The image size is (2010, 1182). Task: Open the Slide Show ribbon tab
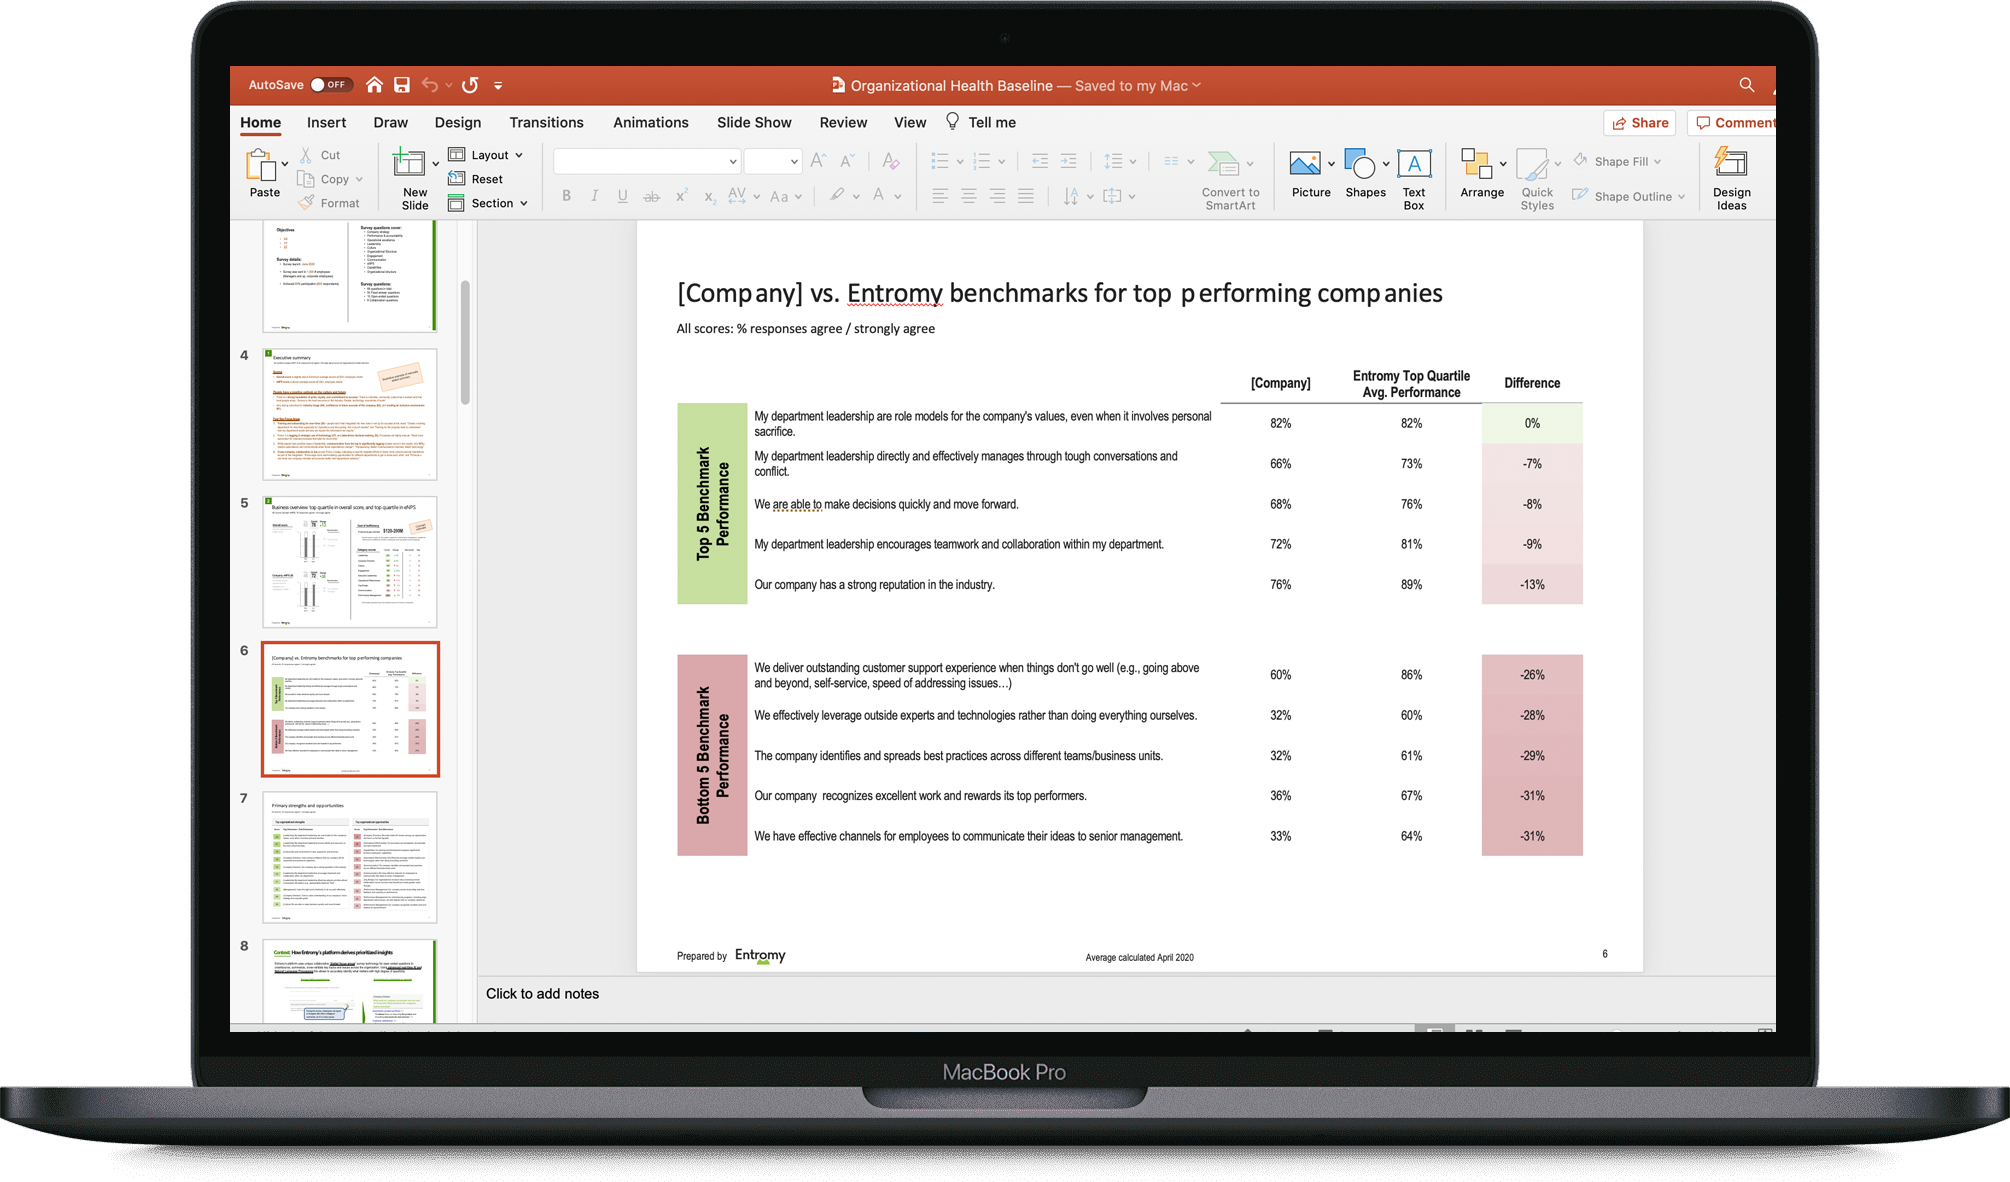753,122
